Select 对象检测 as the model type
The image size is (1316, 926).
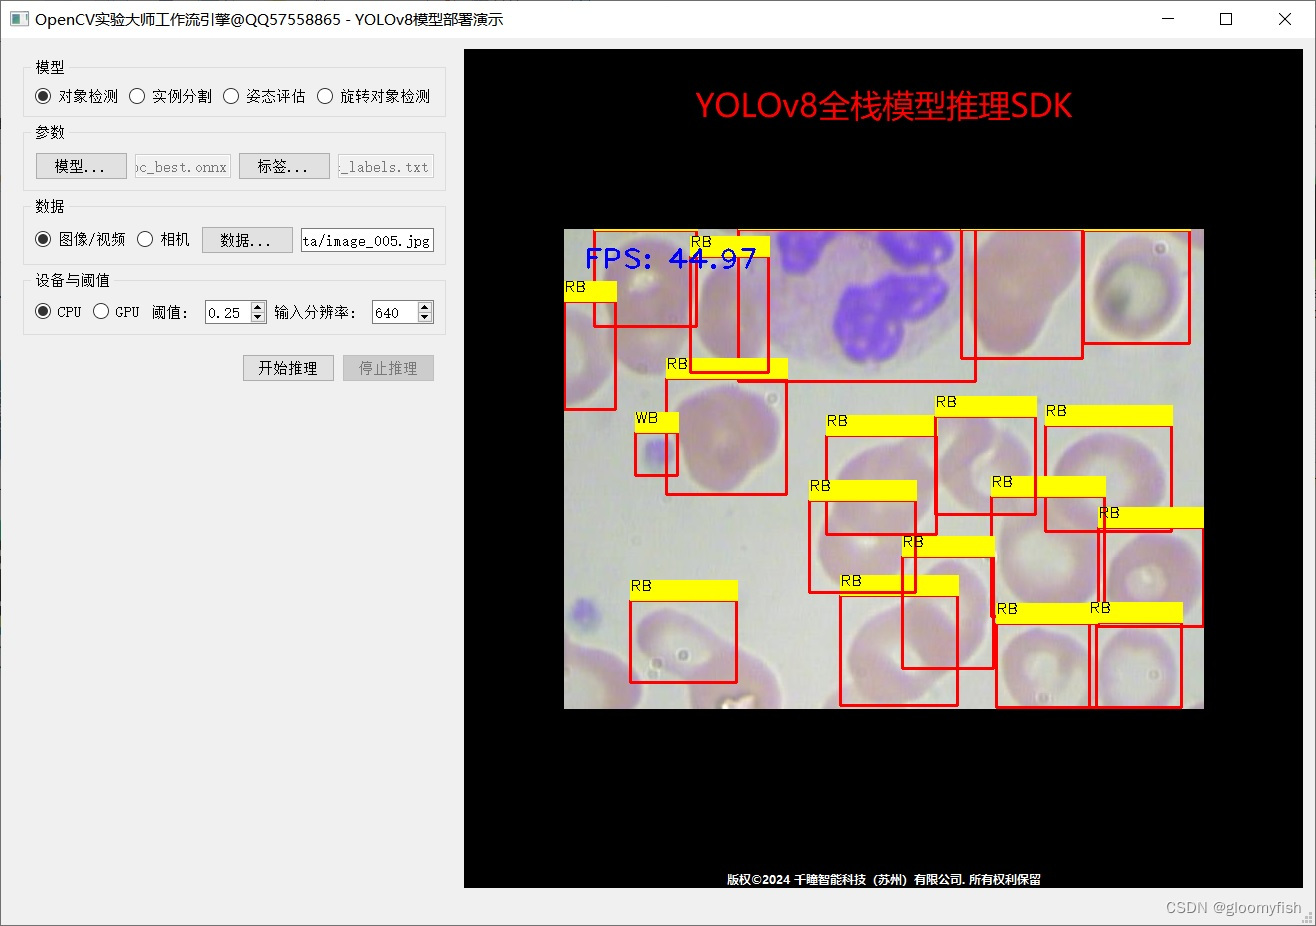[41, 96]
